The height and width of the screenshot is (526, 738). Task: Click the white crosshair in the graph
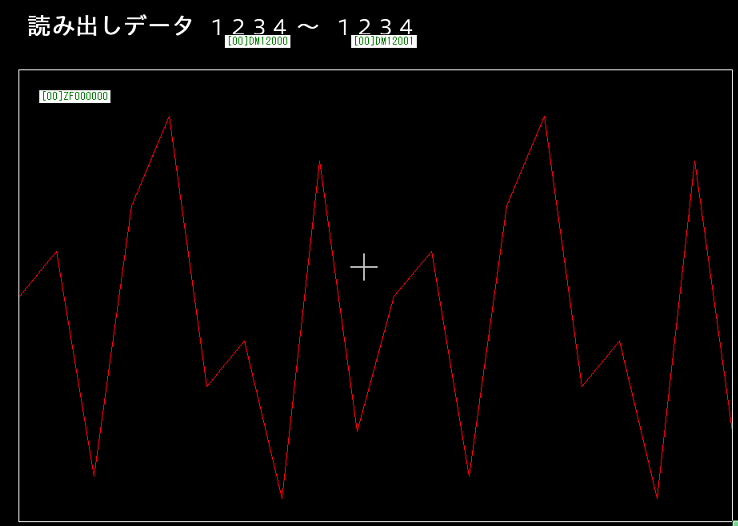364,267
